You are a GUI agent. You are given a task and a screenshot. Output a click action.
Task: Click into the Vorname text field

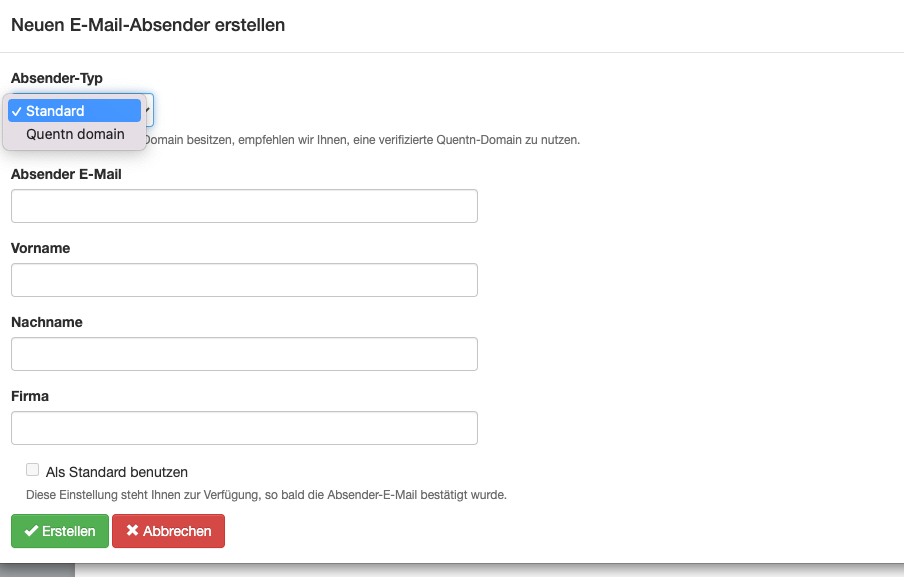[244, 280]
